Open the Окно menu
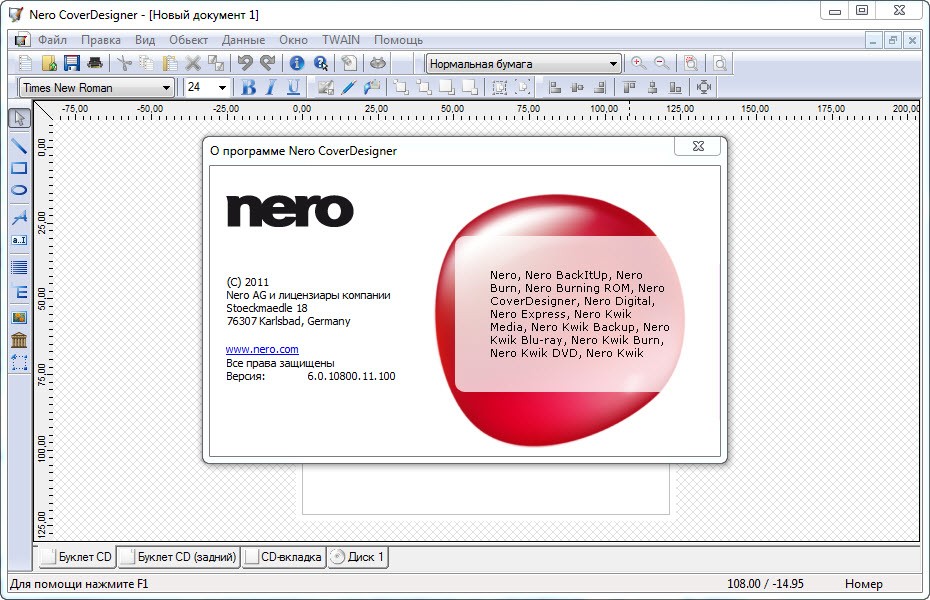 293,40
